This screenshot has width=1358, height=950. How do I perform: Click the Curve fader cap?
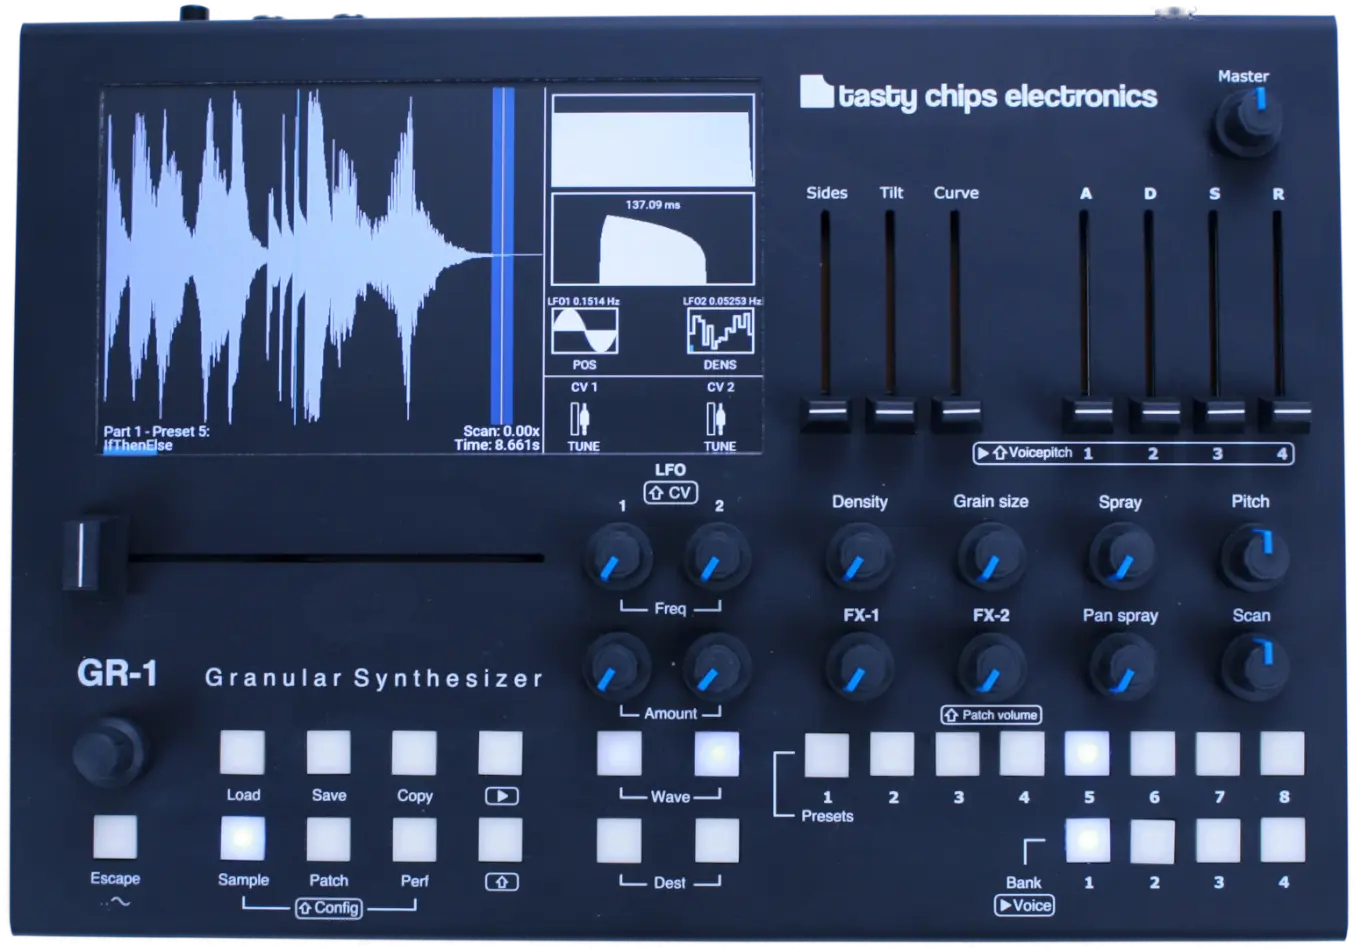pyautogui.click(x=956, y=413)
